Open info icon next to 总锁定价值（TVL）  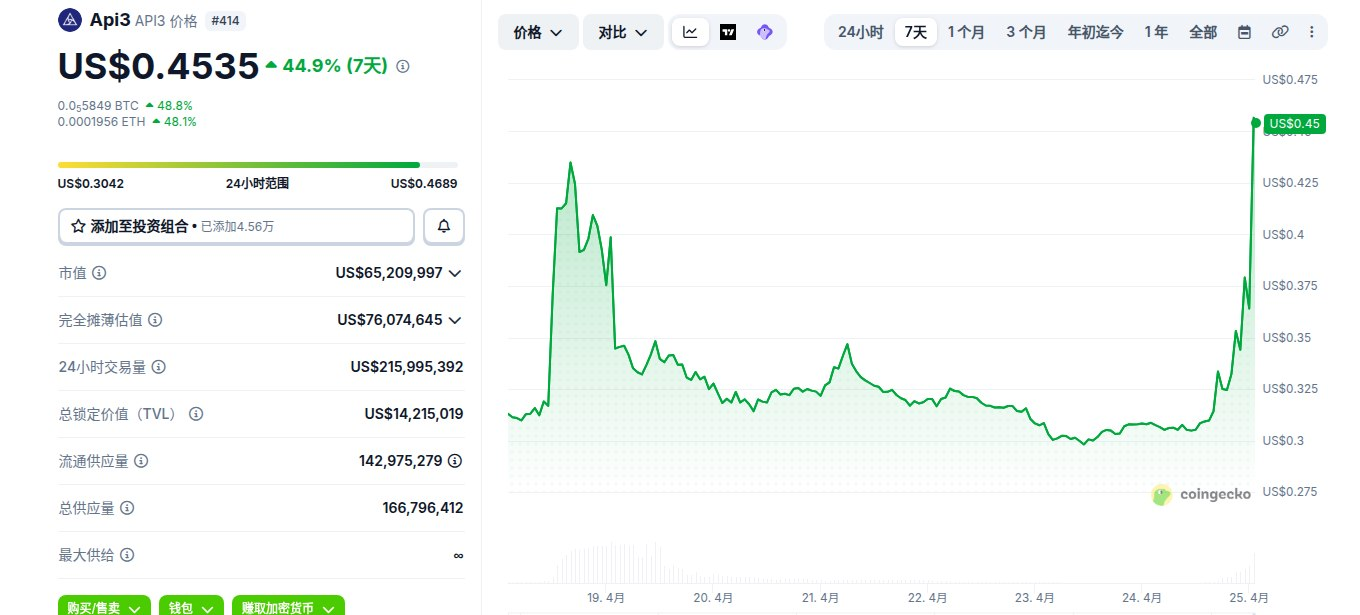coord(196,414)
